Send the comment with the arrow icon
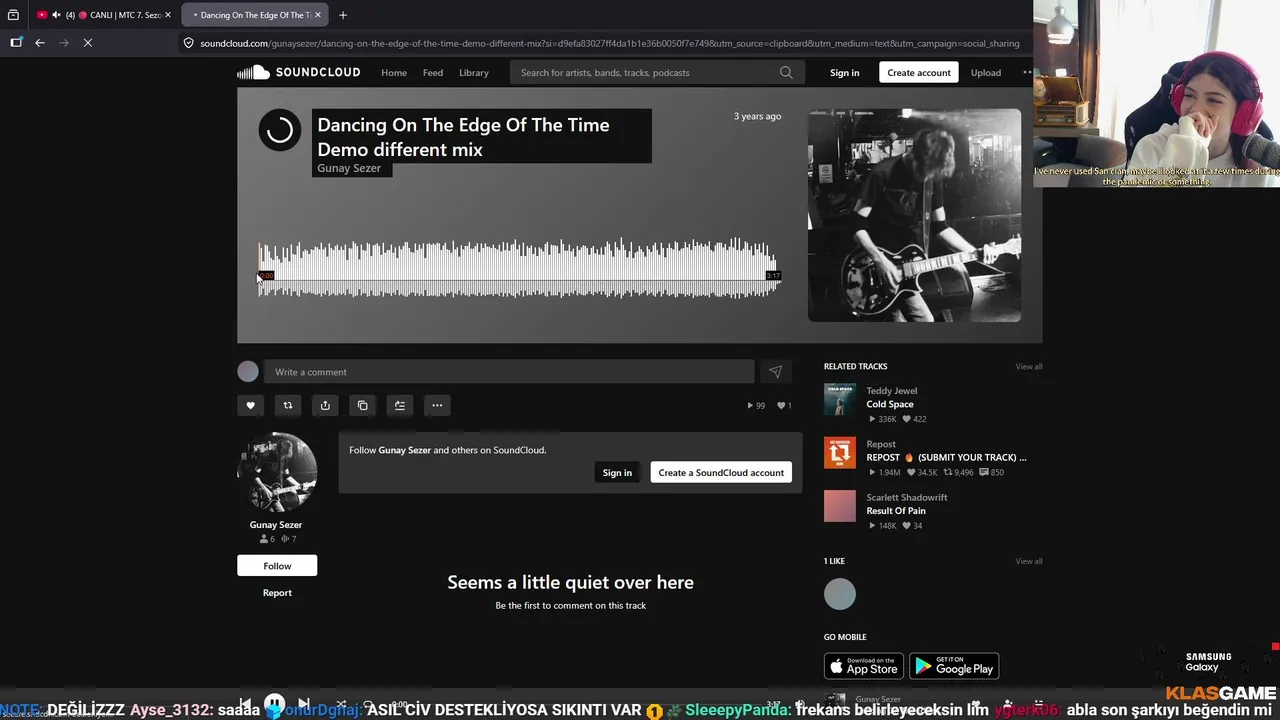Viewport: 1280px width, 720px height. [775, 372]
